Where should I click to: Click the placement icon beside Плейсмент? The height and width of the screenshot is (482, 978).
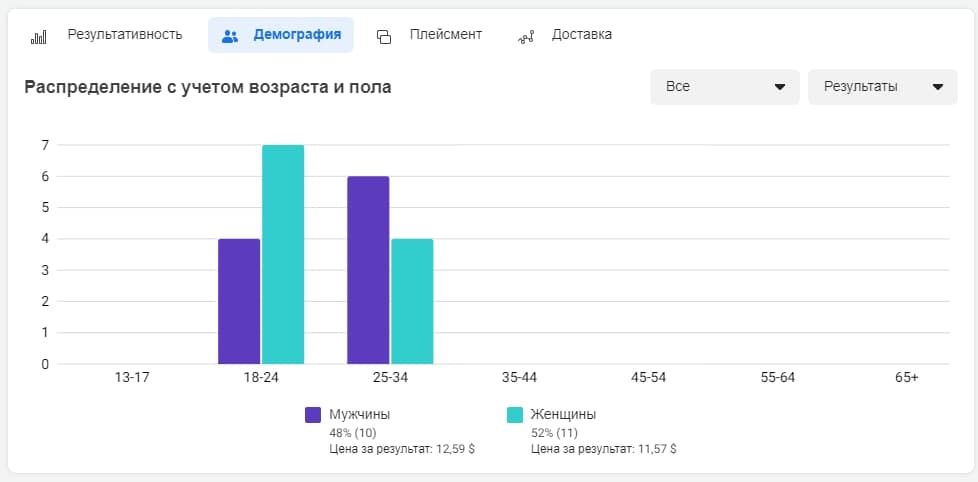[384, 37]
